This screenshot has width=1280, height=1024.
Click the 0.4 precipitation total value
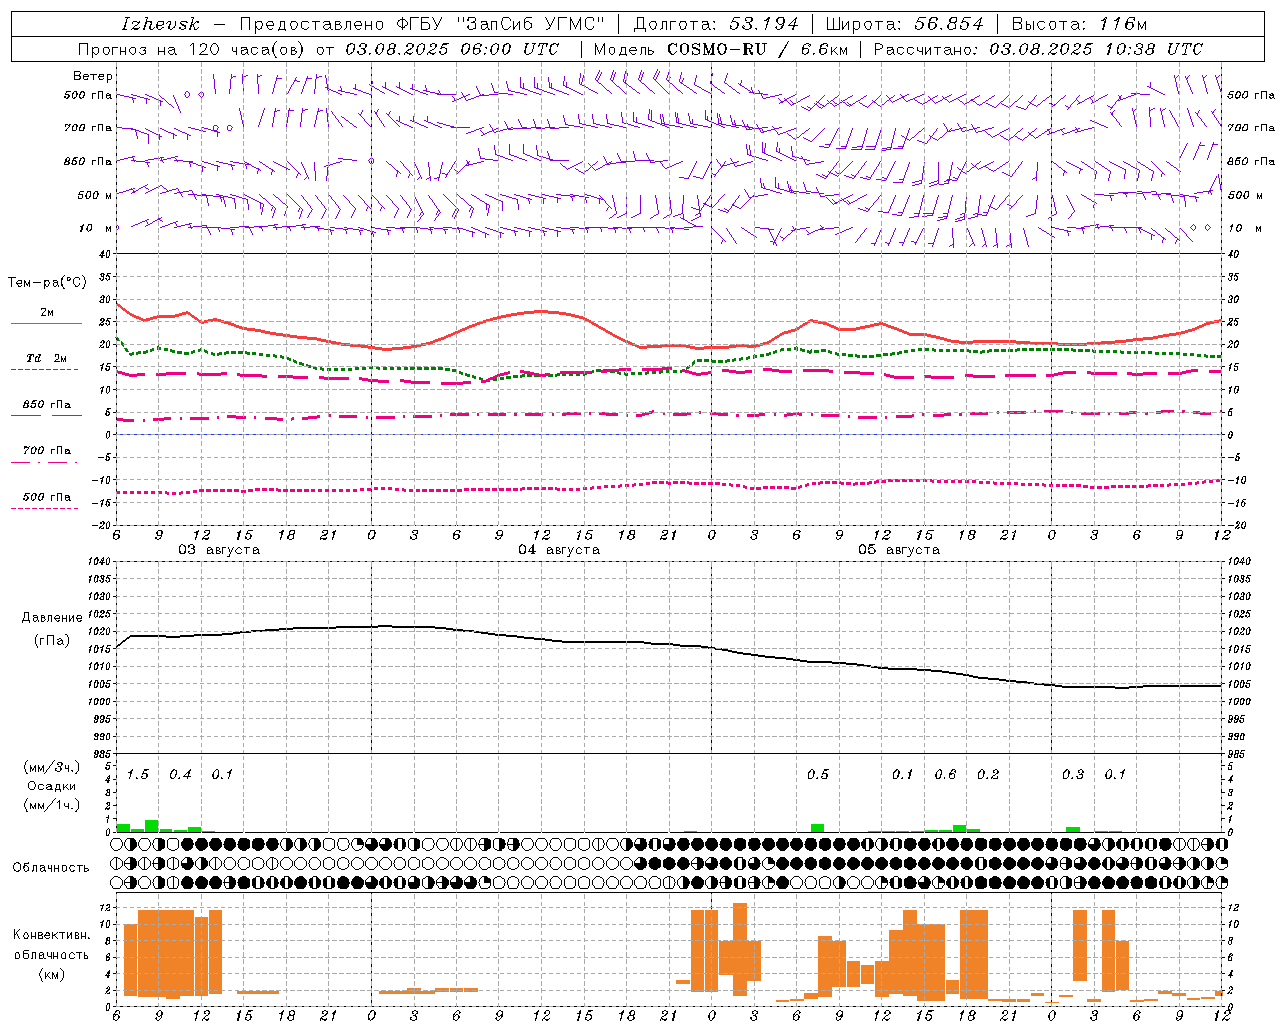(x=180, y=775)
